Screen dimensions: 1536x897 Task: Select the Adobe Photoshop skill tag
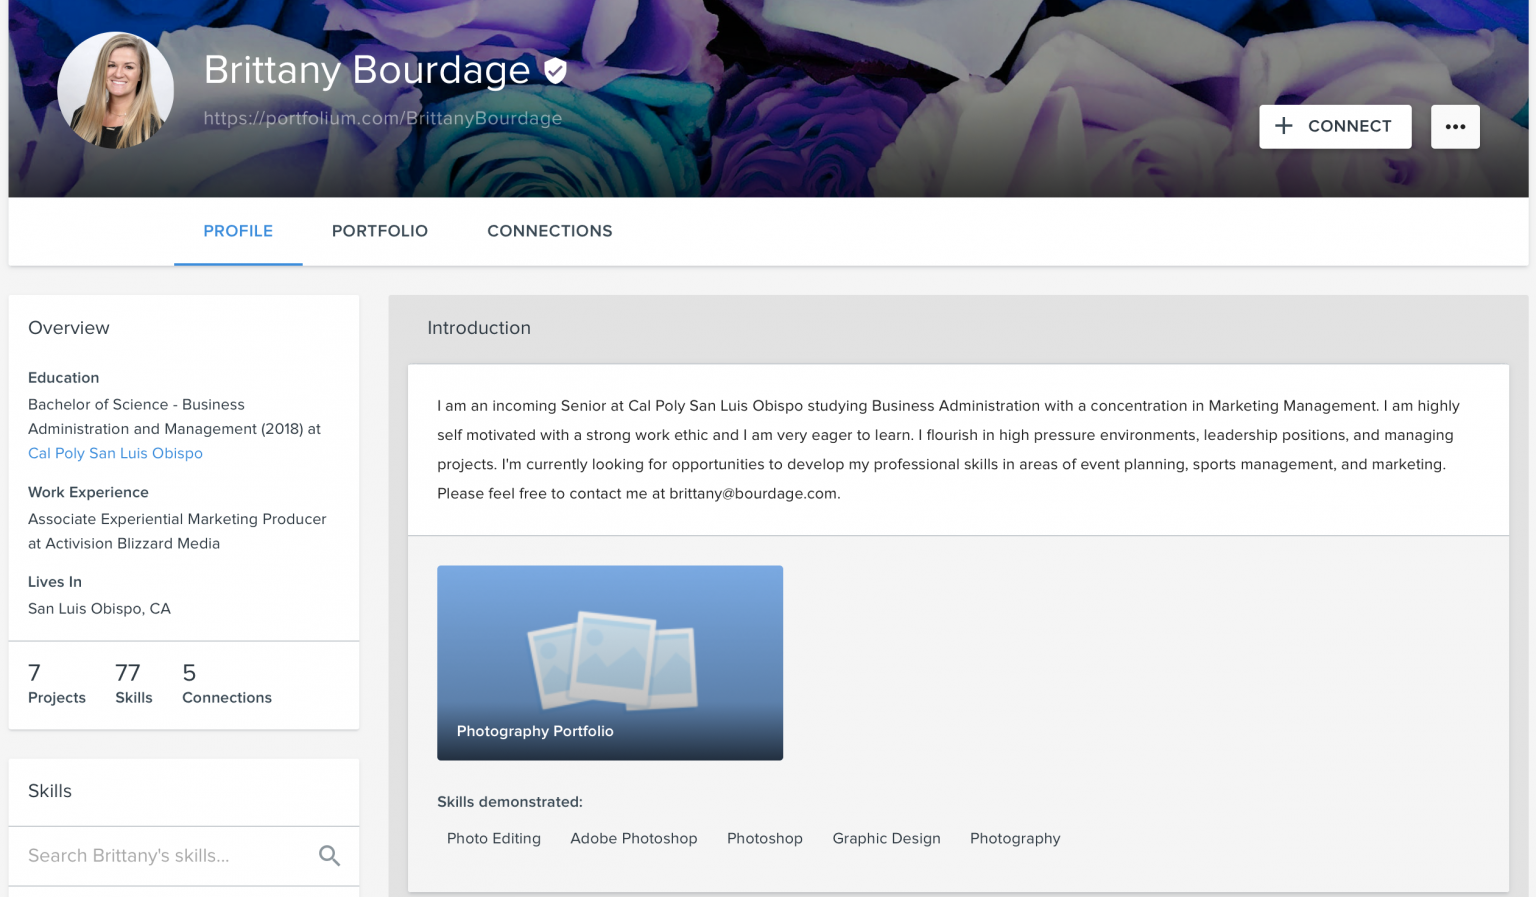pyautogui.click(x=634, y=839)
